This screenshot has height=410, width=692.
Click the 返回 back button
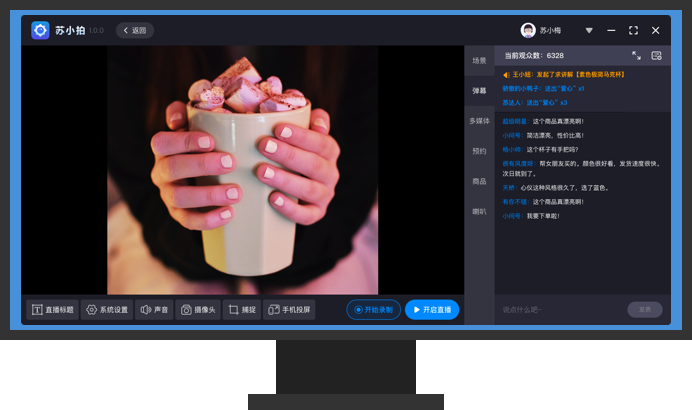pos(135,30)
